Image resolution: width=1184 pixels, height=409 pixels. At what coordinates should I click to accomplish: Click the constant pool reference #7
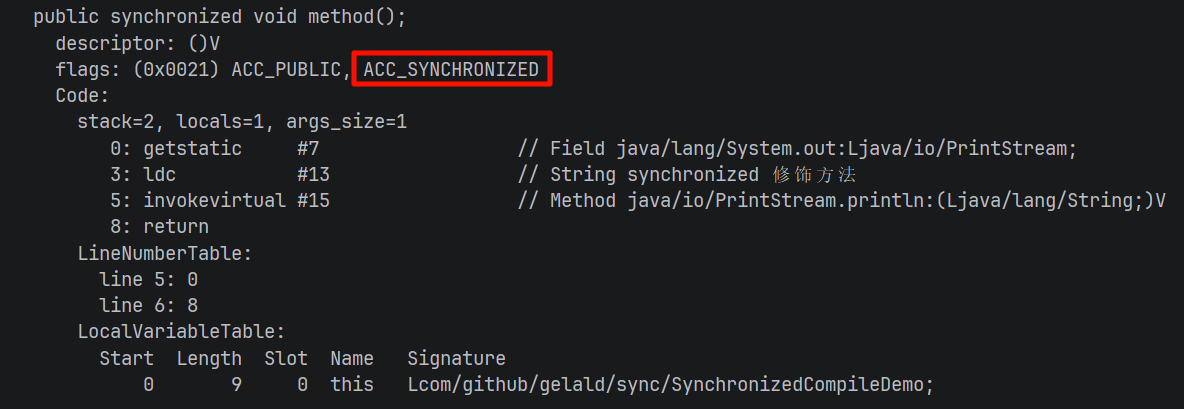(308, 149)
